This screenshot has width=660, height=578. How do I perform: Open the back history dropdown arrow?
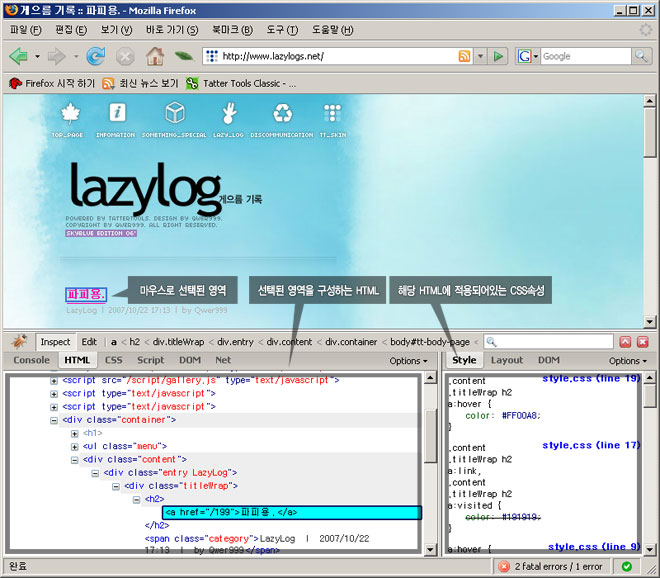pos(37,56)
